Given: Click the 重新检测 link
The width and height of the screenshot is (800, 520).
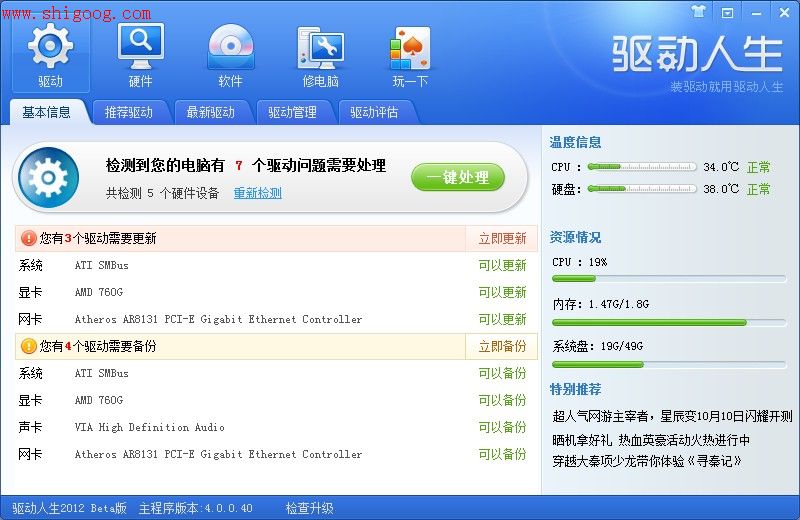Looking at the screenshot, I should click(258, 193).
